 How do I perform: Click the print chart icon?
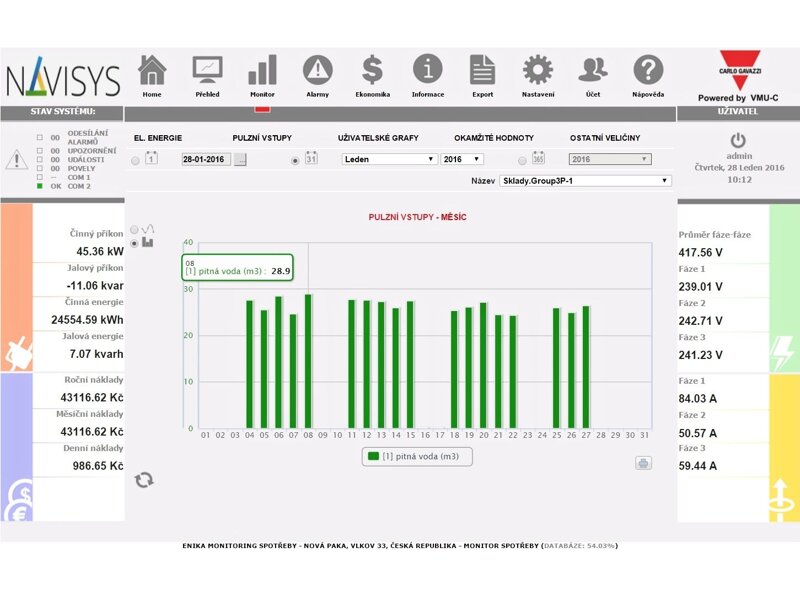point(643,462)
